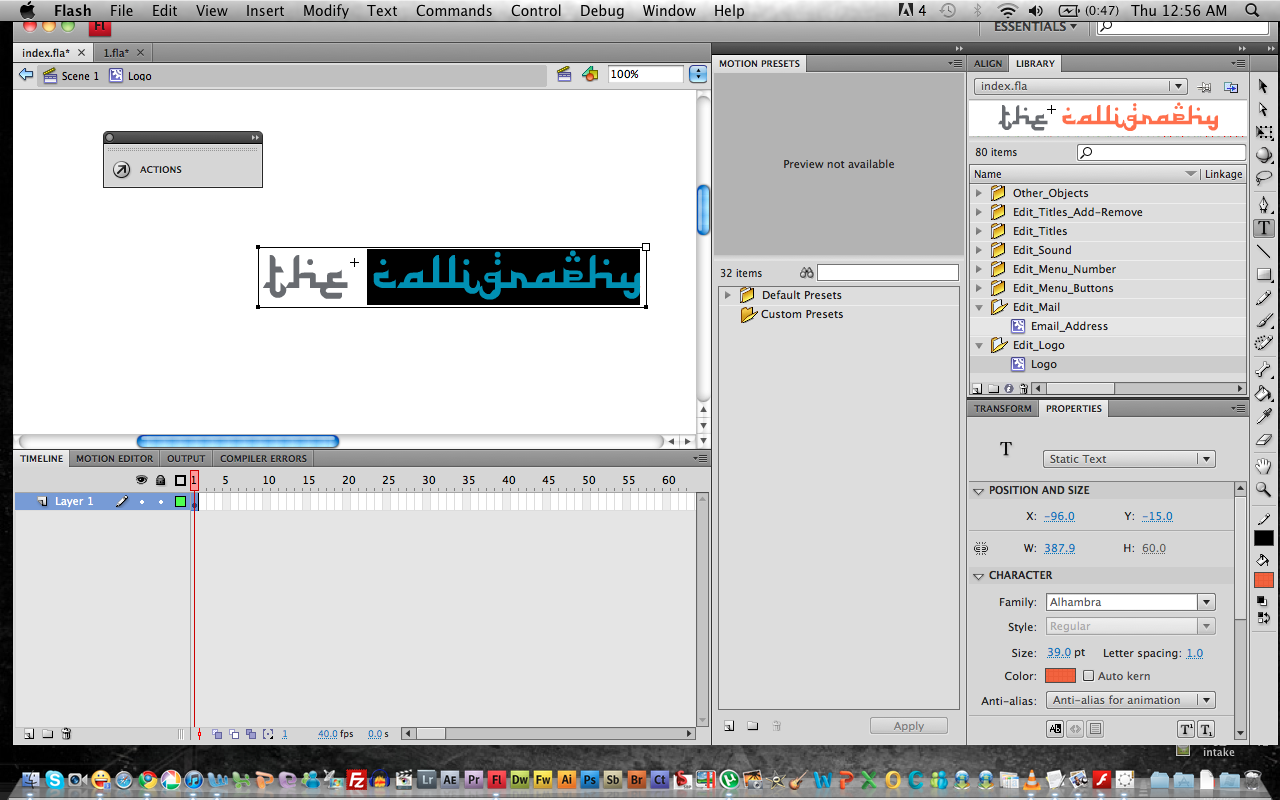The image size is (1280, 800).
Task: Open the text Color swatch
Action: (x=1059, y=675)
